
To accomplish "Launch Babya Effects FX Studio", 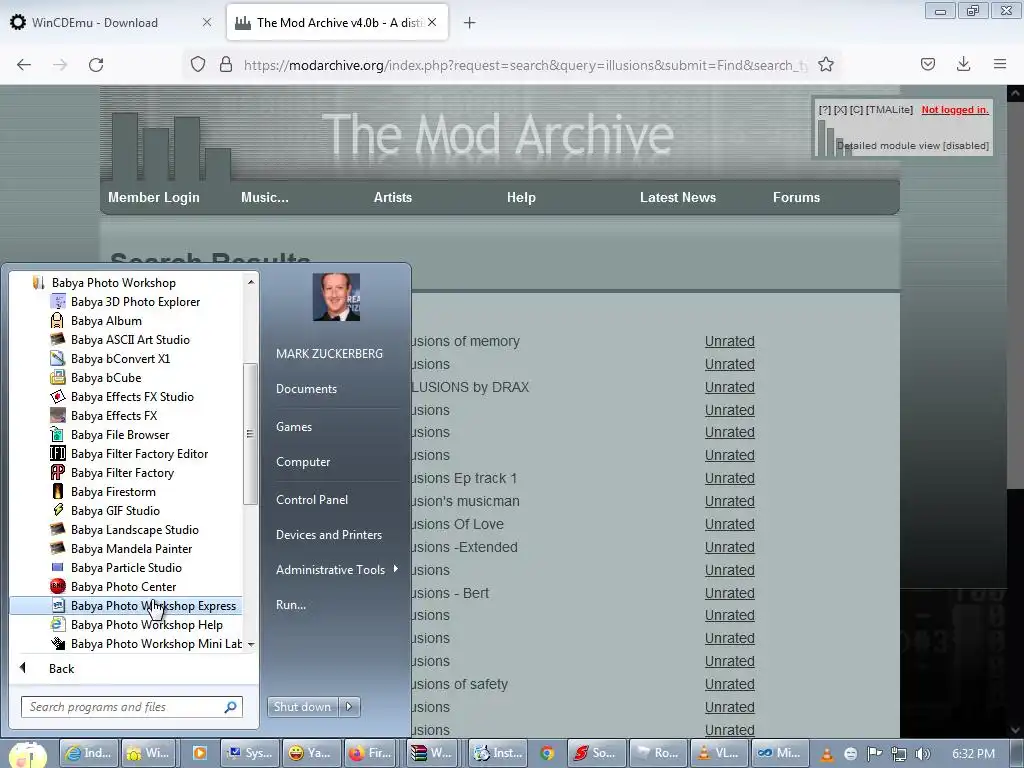I will tap(122, 396).
